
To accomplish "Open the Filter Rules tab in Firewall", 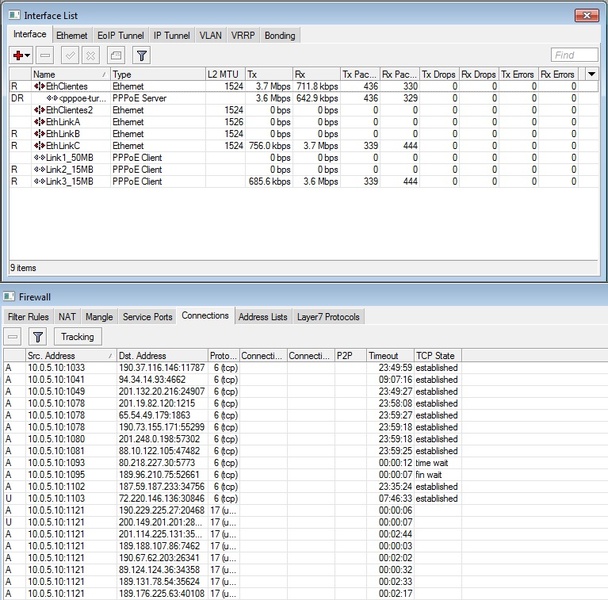I will point(28,317).
